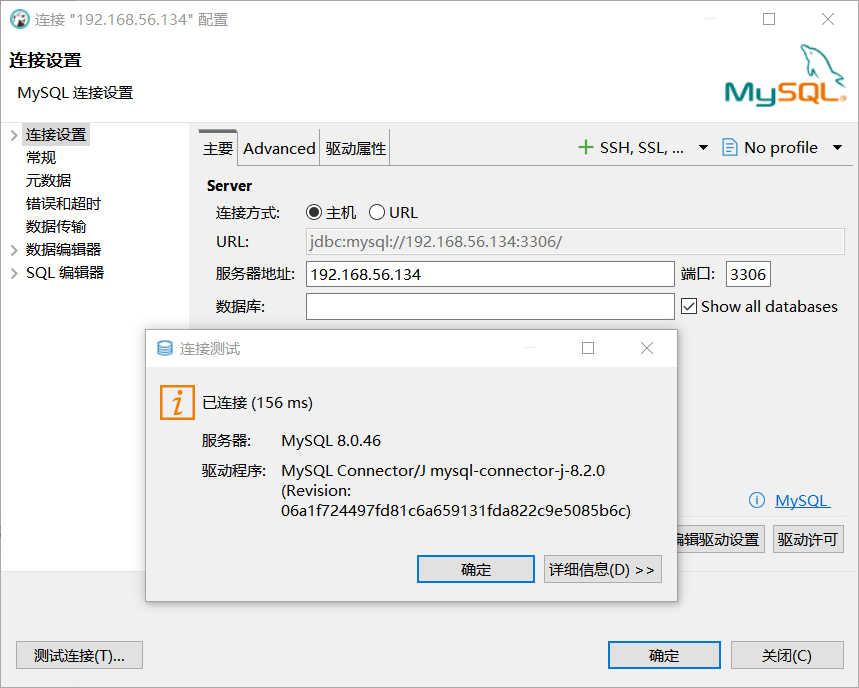The width and height of the screenshot is (859, 688).
Task: Click 详细信息(D) >> button
Action: 603,569
